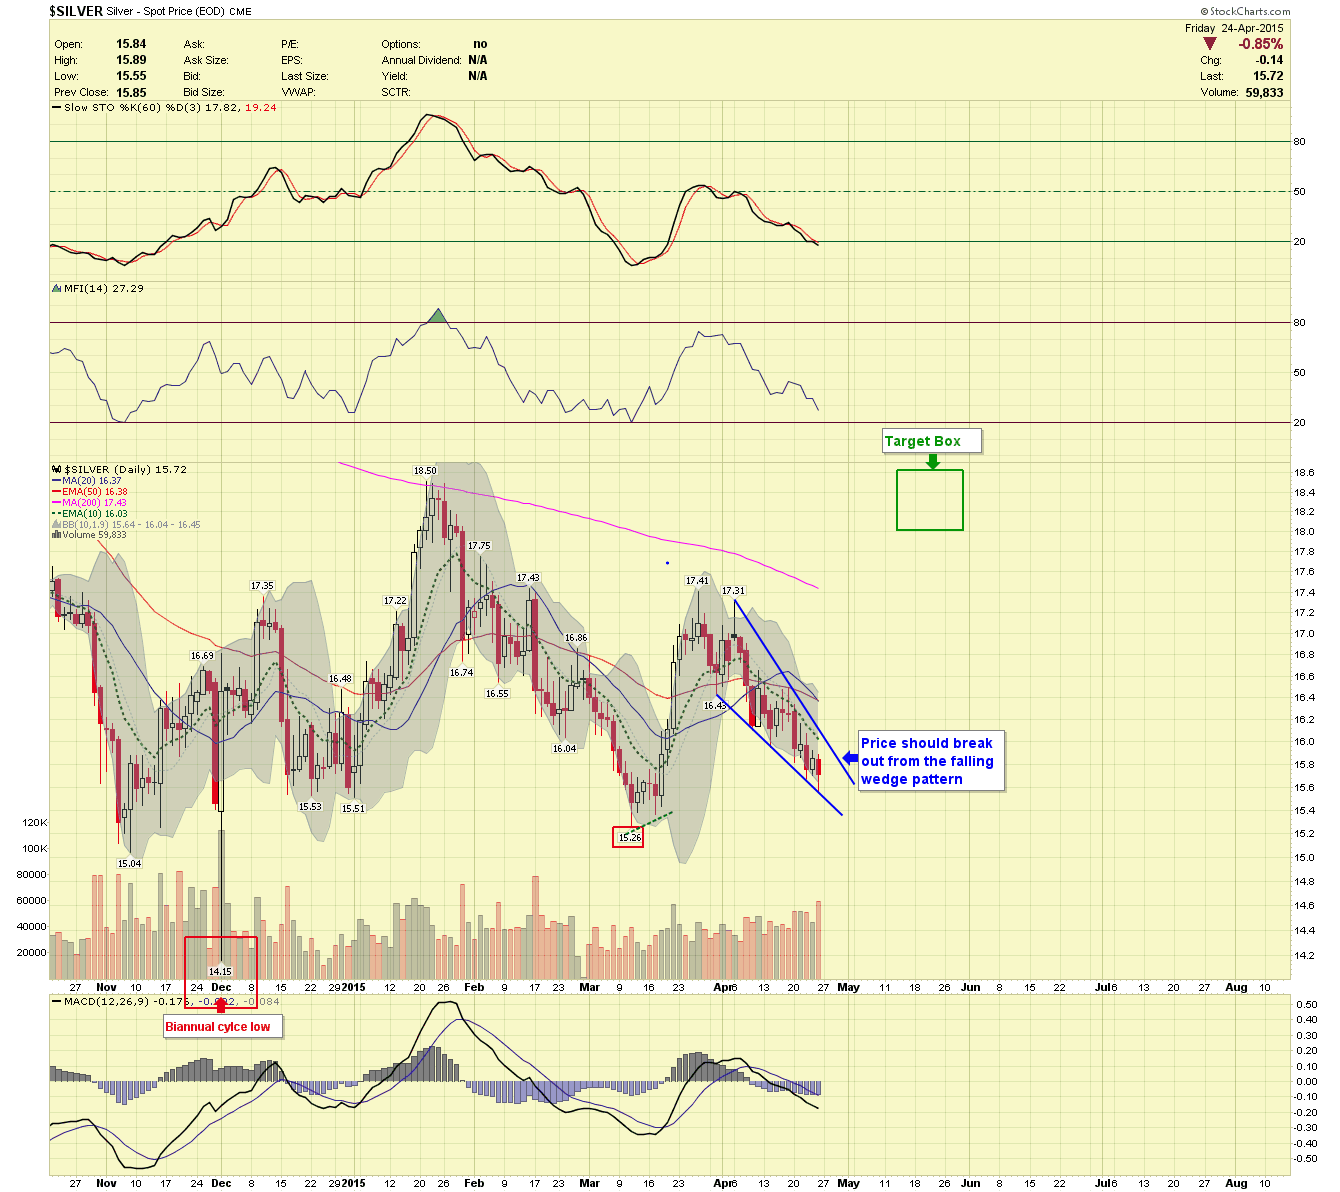This screenshot has width=1340, height=1192.
Task: Click the $SILVER ticker symbol title
Action: click(76, 11)
